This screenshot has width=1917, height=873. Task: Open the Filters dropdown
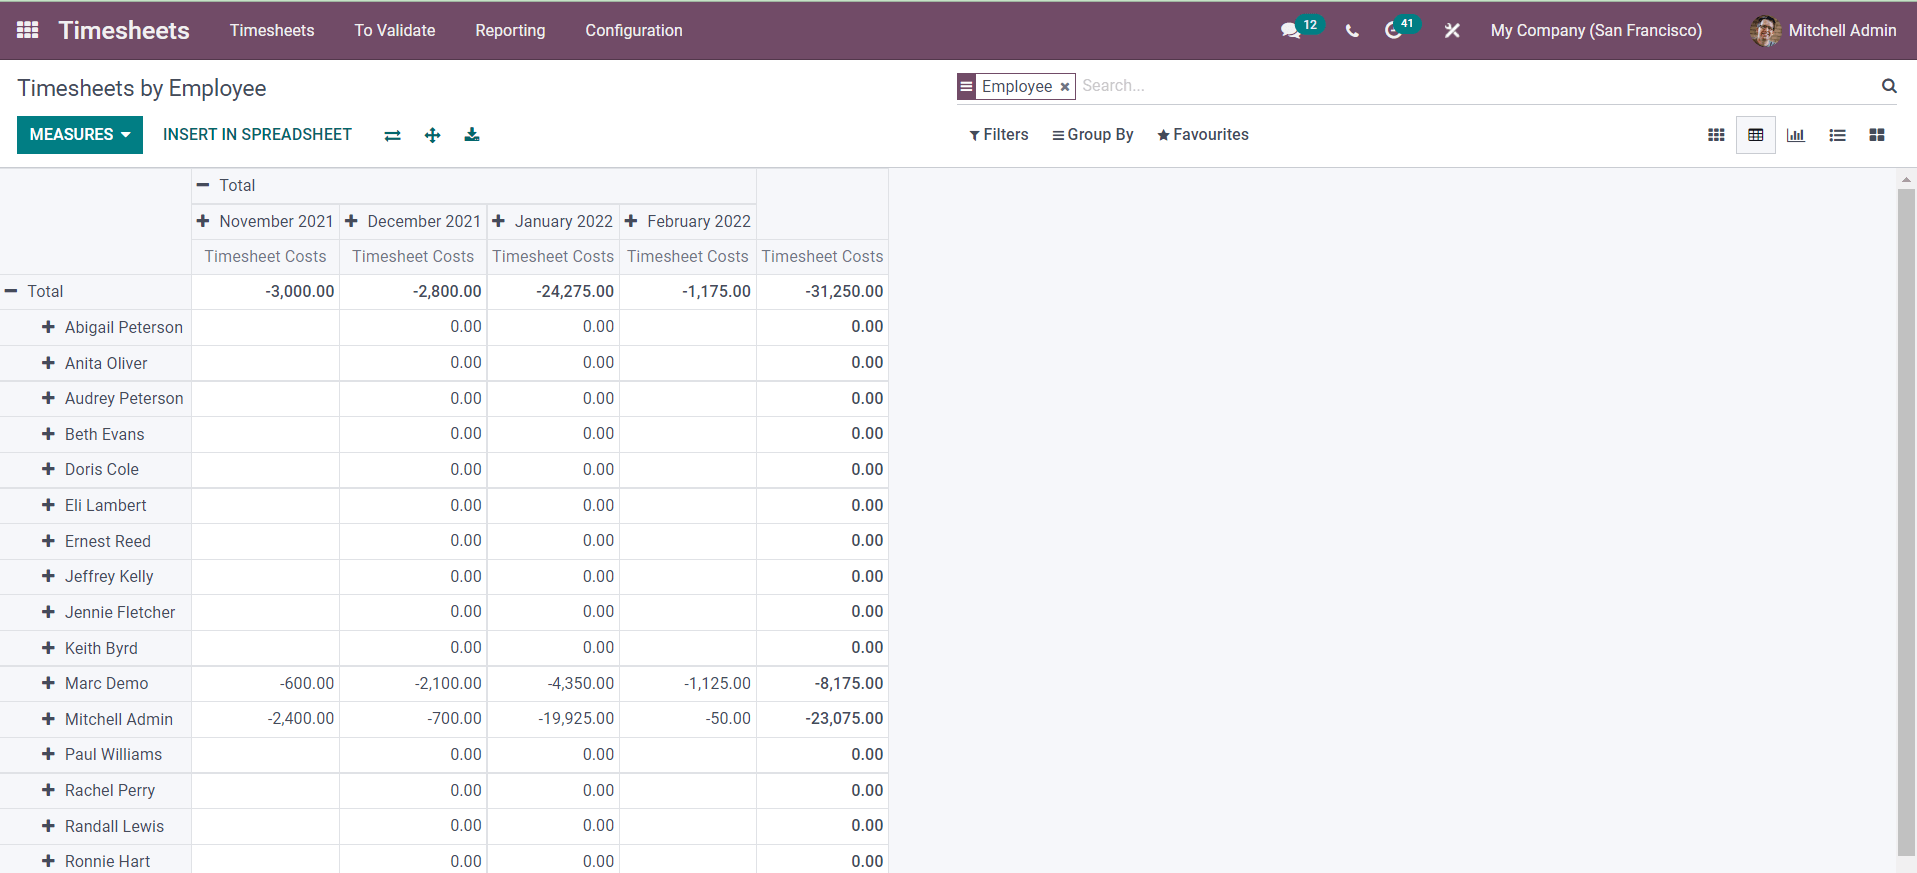pos(998,135)
